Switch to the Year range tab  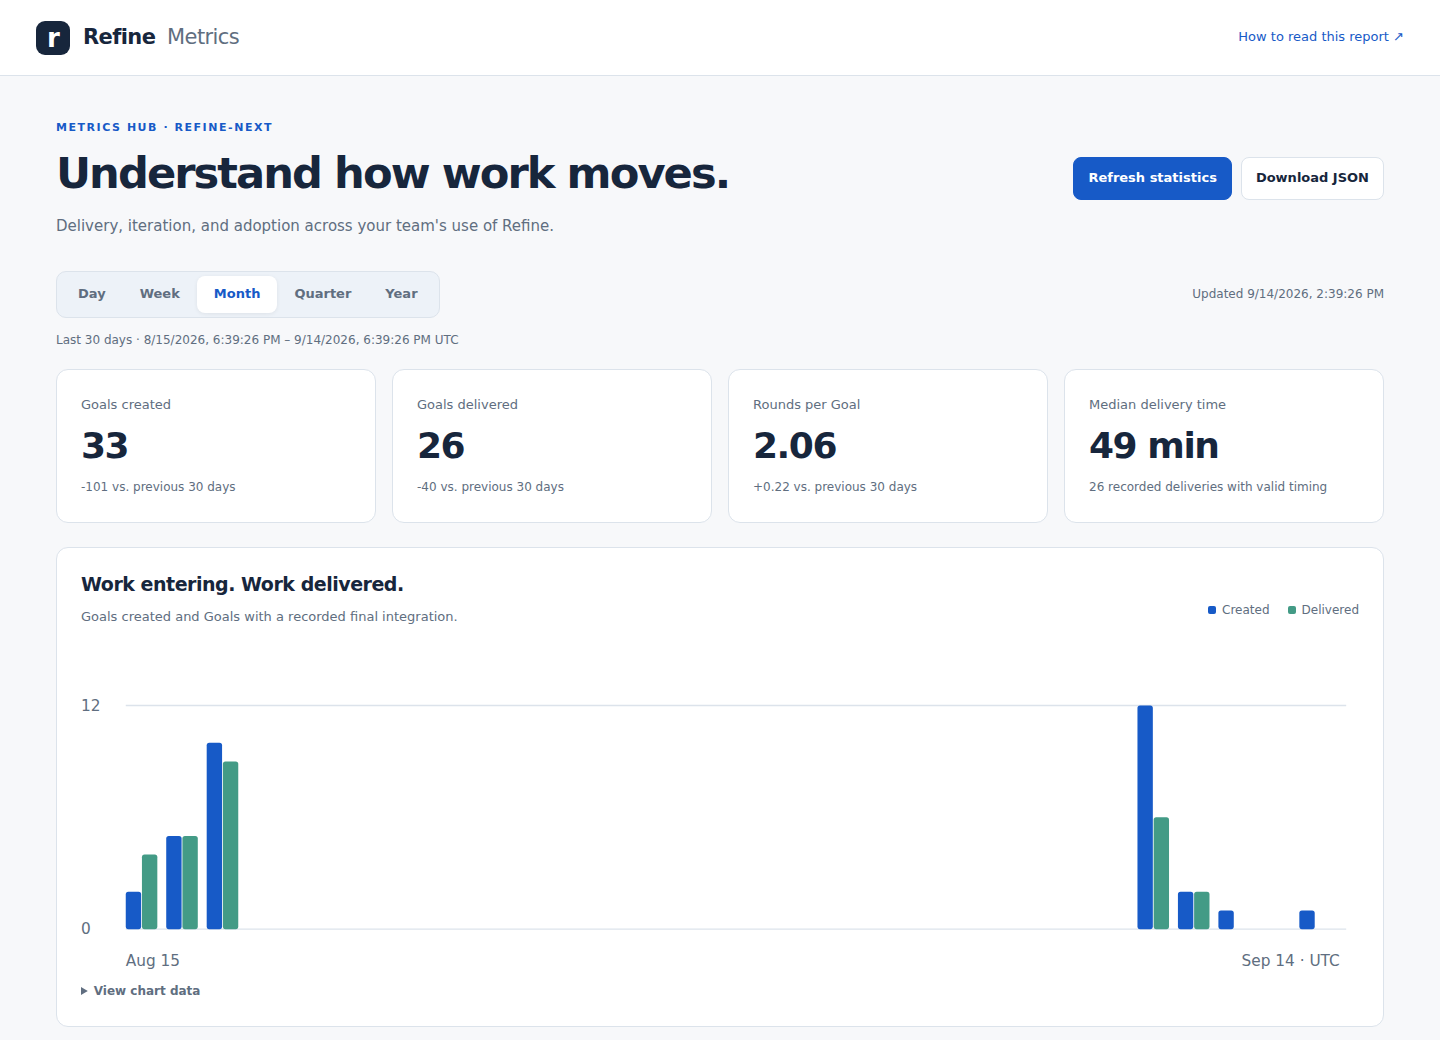(x=401, y=294)
